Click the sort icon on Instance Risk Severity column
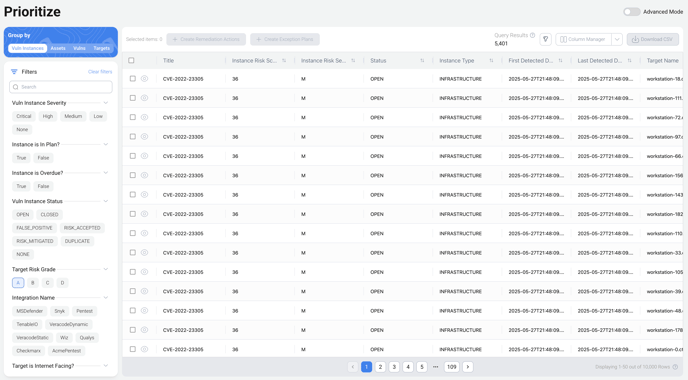This screenshot has height=380, width=688. pyautogui.click(x=353, y=61)
